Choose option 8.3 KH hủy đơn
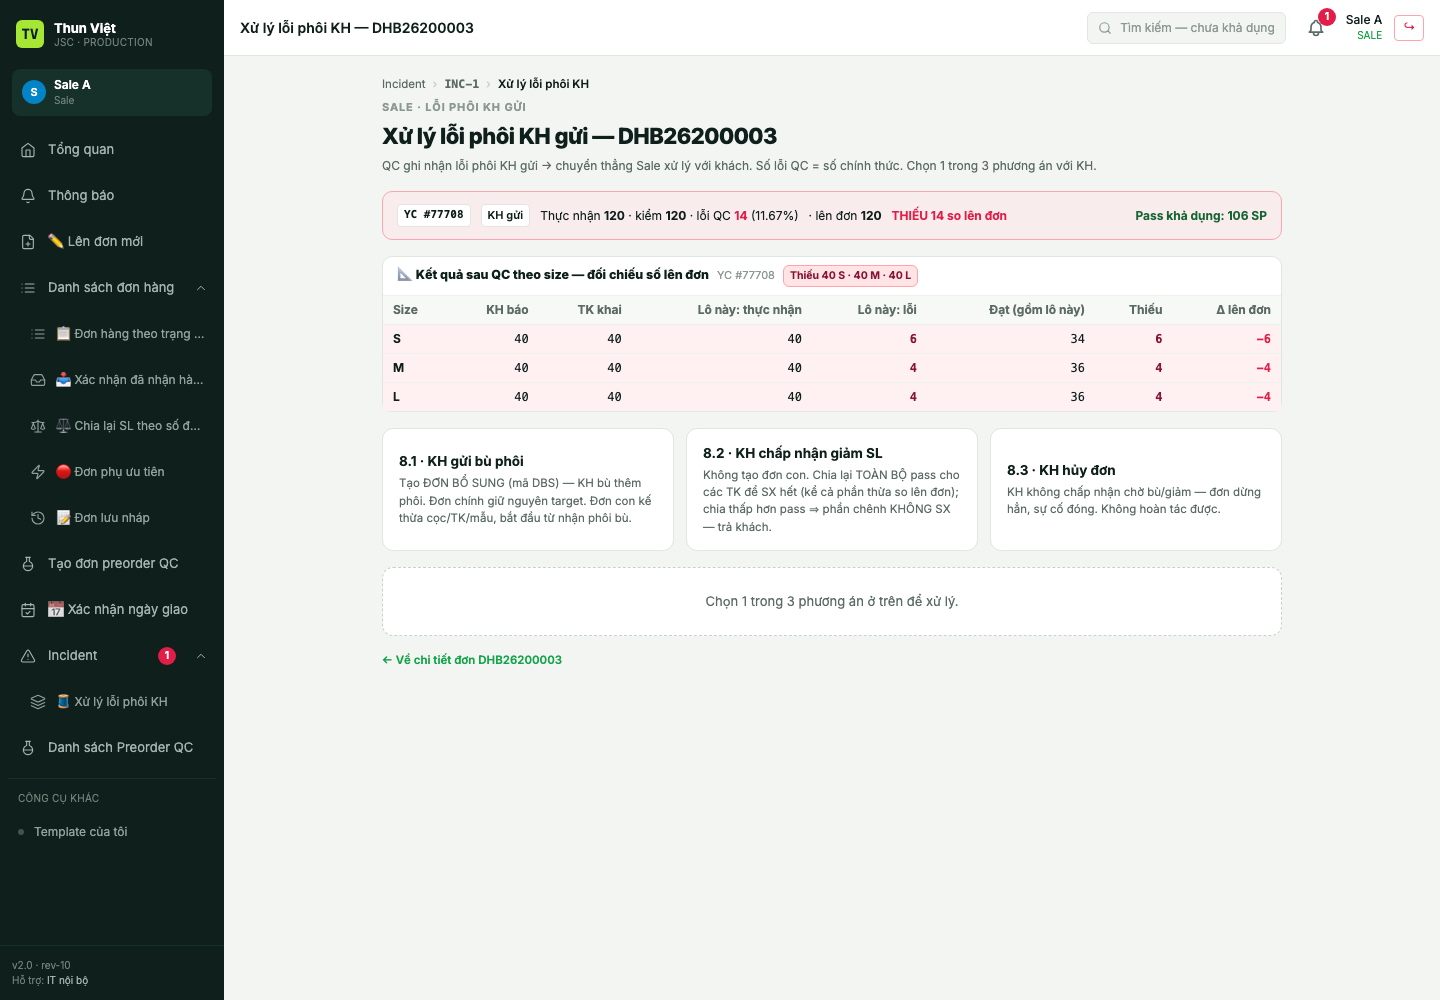Screen dimensions: 1440x1000 1136,489
